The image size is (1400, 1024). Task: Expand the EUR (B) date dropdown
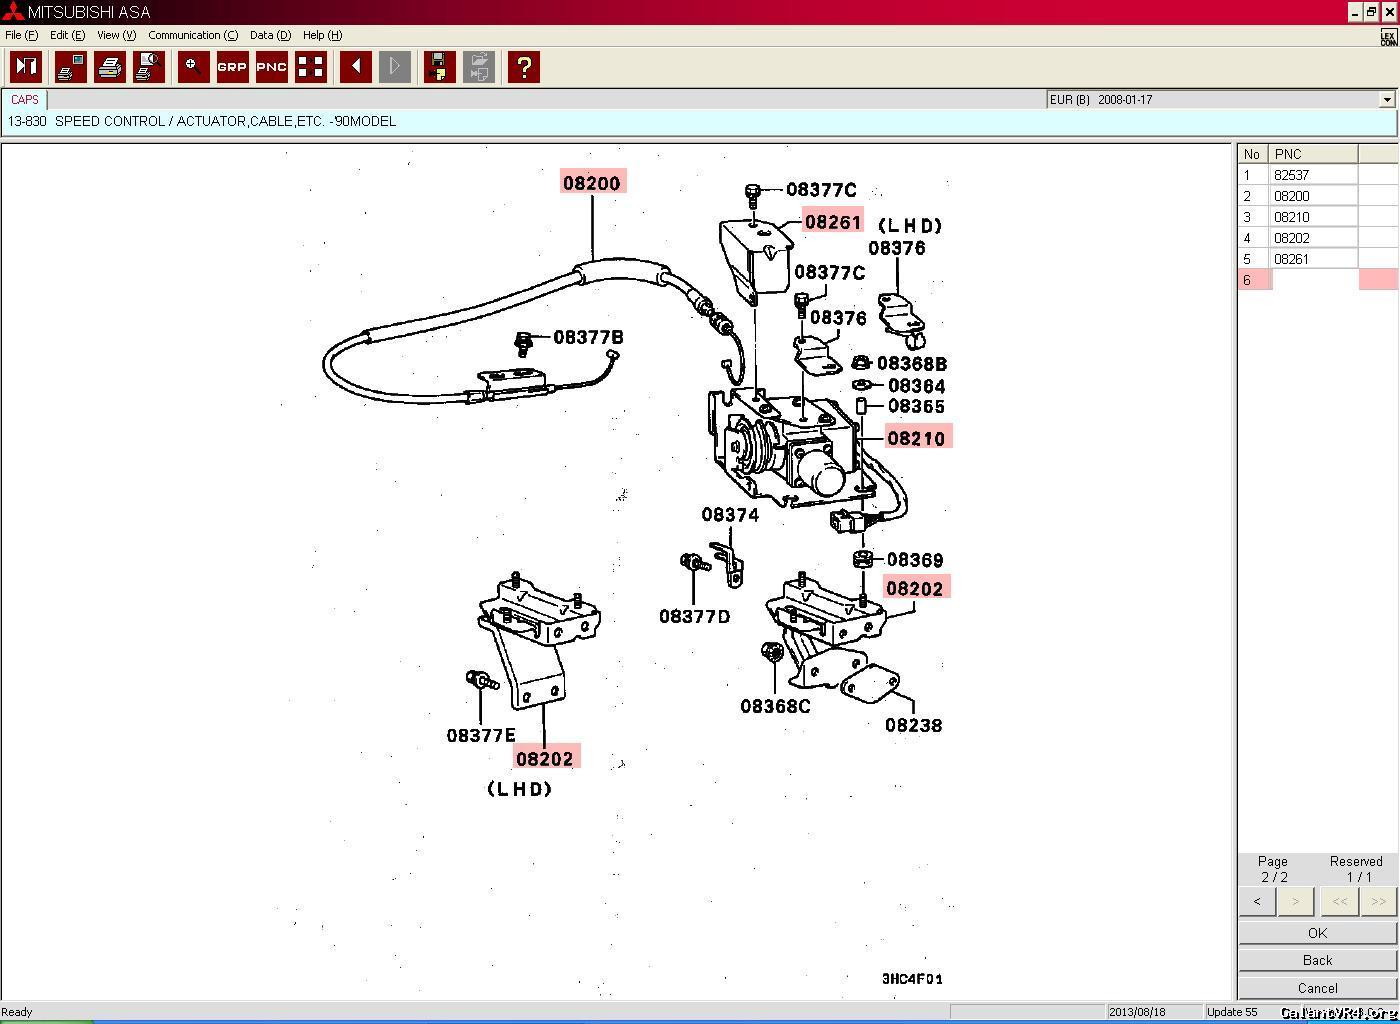click(1386, 100)
